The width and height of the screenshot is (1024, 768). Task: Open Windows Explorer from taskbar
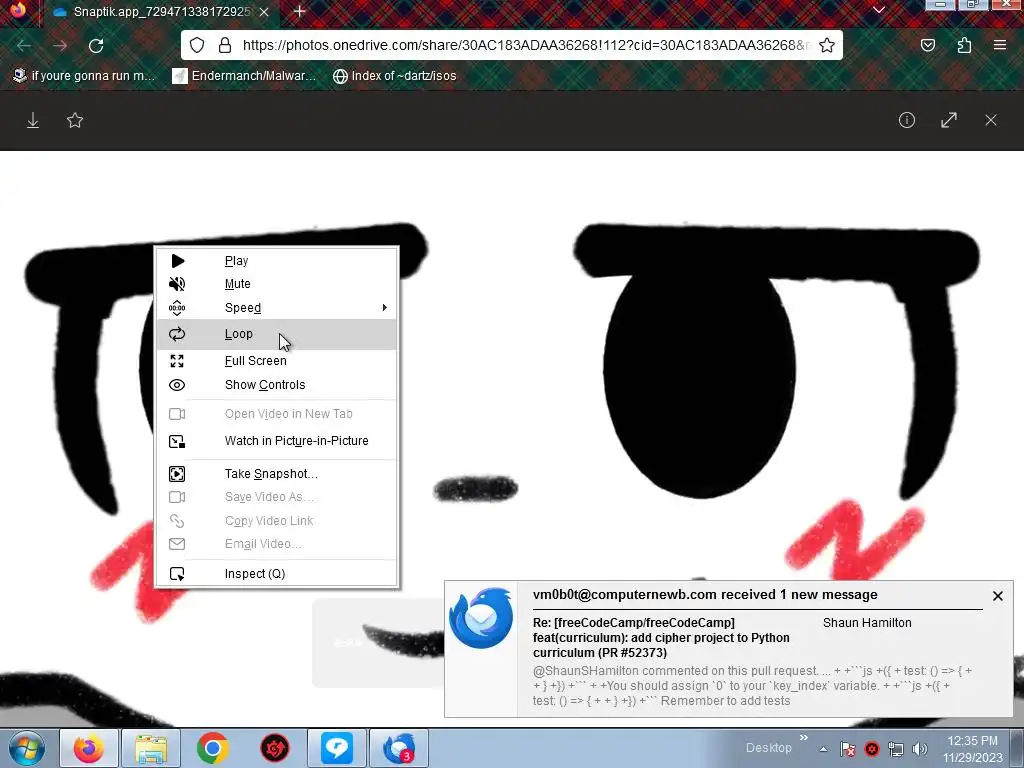tap(151, 748)
